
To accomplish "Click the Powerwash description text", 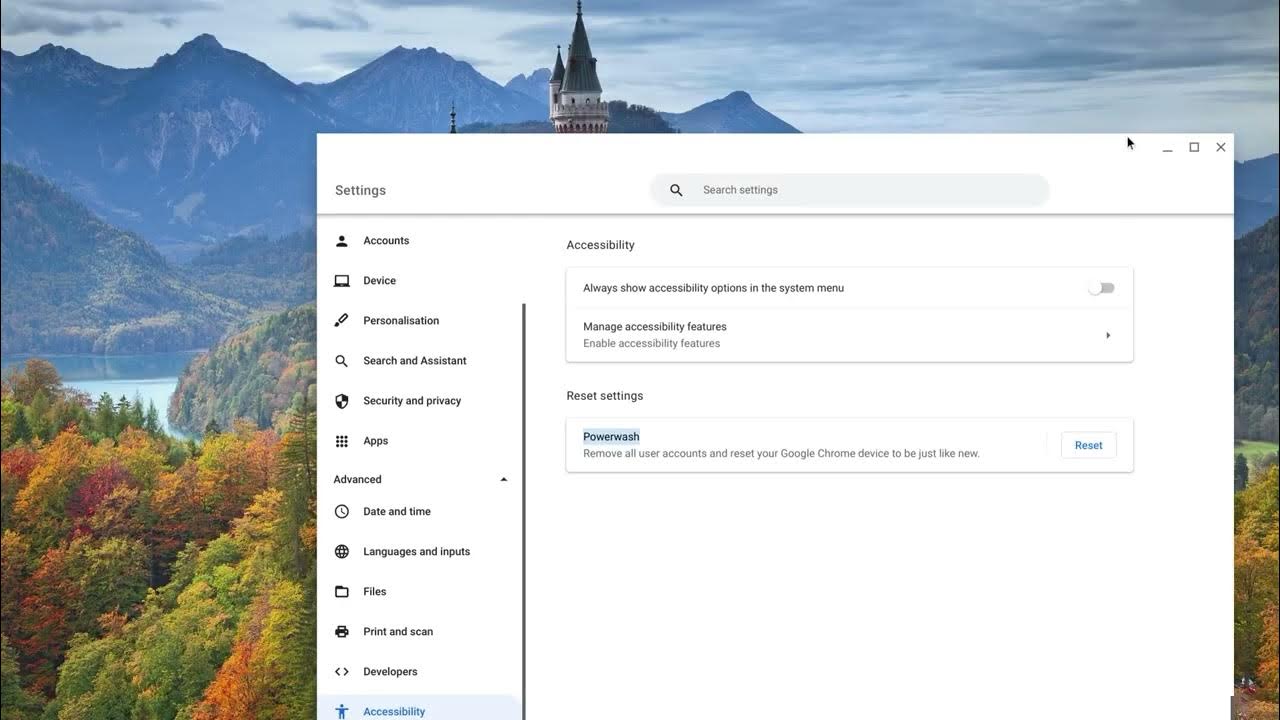I will (781, 454).
